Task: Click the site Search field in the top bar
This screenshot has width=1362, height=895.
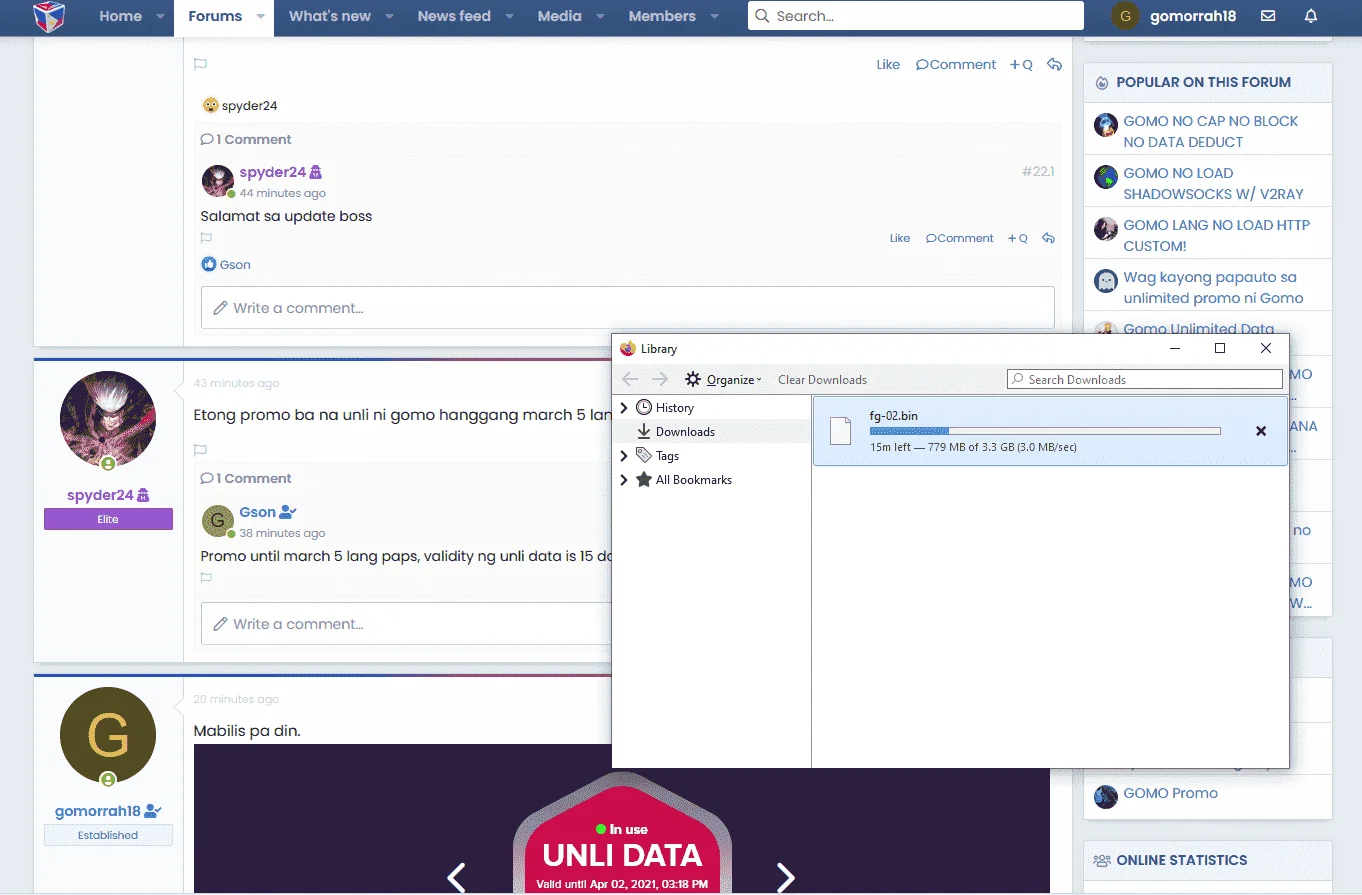Action: point(916,16)
